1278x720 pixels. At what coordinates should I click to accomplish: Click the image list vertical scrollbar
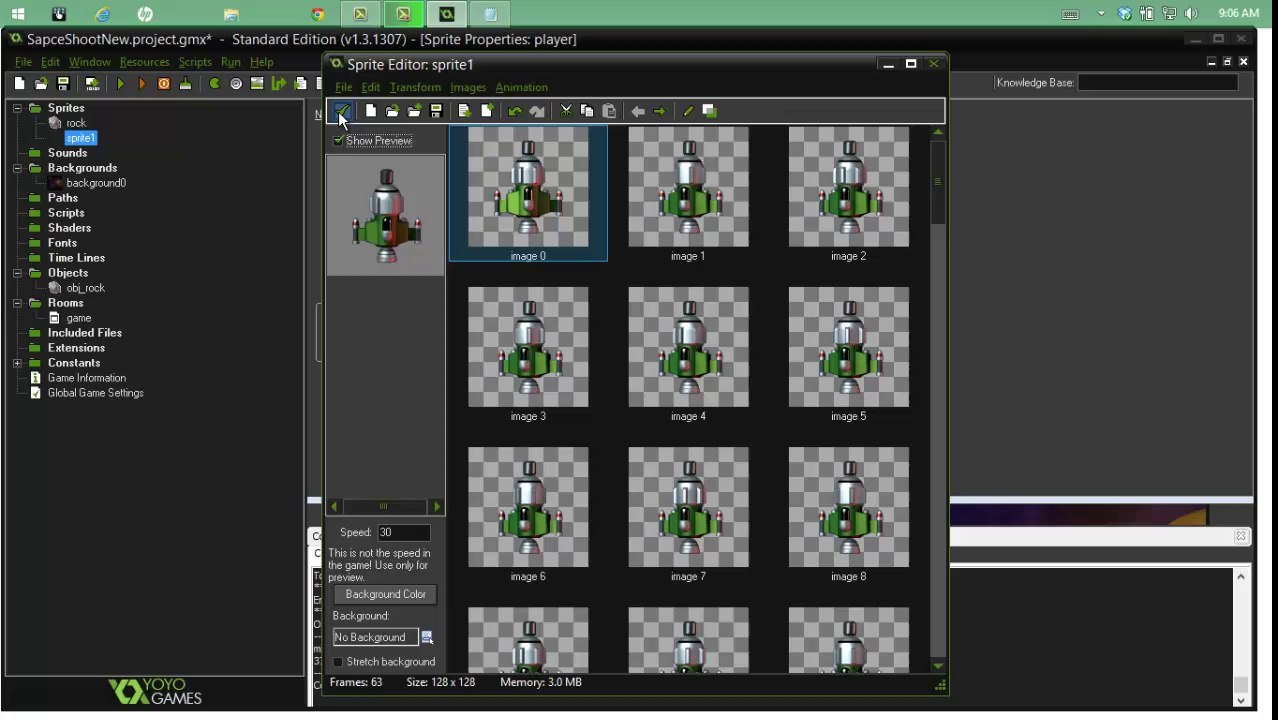pos(938,400)
